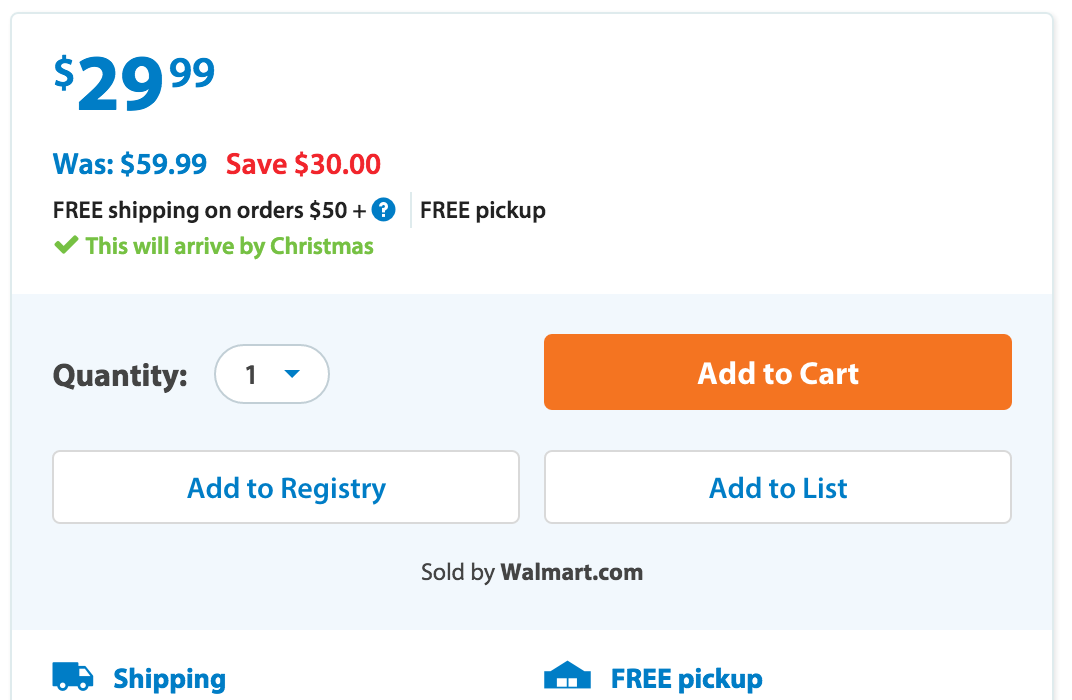The height and width of the screenshot is (700, 1072).
Task: Click the $29.99 current price
Action: [x=134, y=84]
